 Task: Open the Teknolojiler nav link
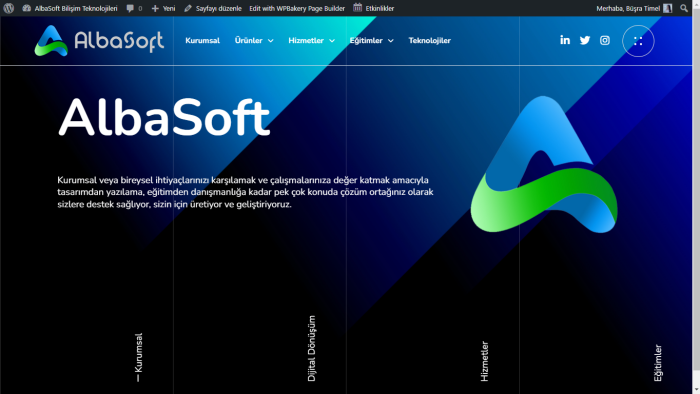coord(429,41)
